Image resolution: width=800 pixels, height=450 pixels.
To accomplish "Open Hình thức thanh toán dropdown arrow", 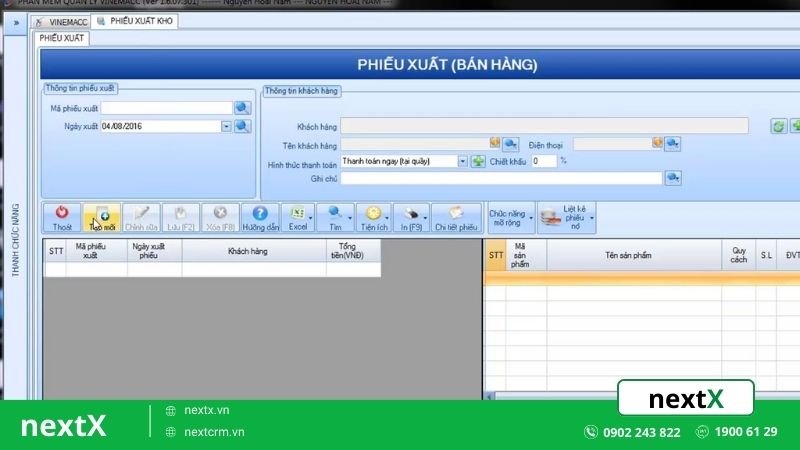I will pyautogui.click(x=462, y=162).
